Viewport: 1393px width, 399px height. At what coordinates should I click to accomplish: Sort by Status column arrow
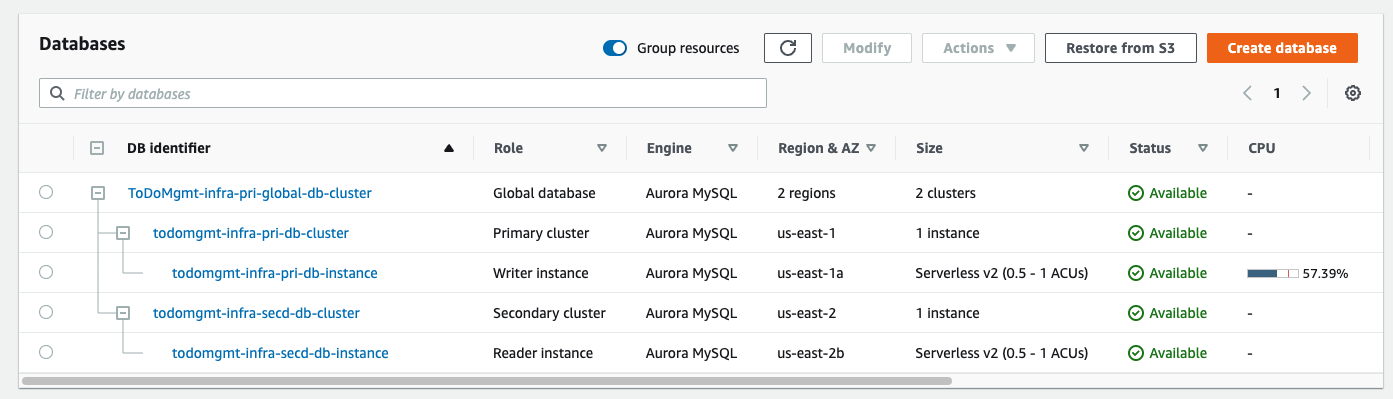click(1203, 148)
